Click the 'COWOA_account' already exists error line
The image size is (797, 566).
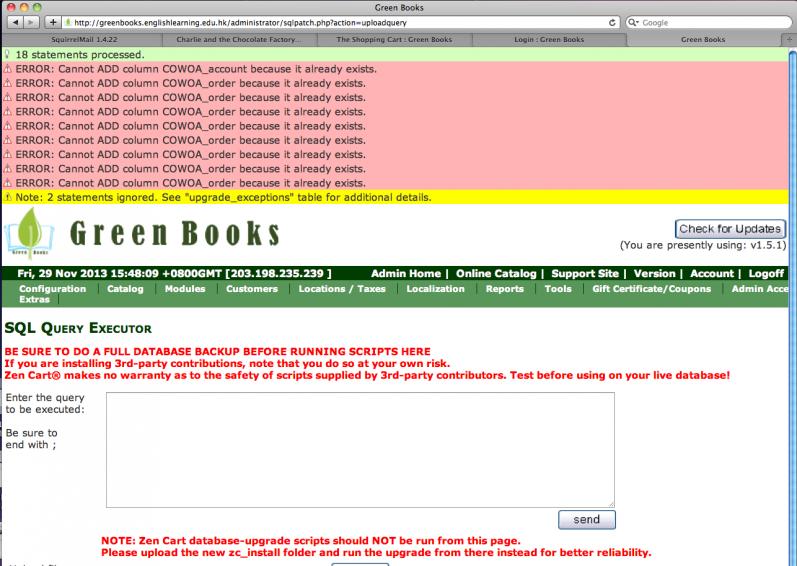[x=196, y=69]
